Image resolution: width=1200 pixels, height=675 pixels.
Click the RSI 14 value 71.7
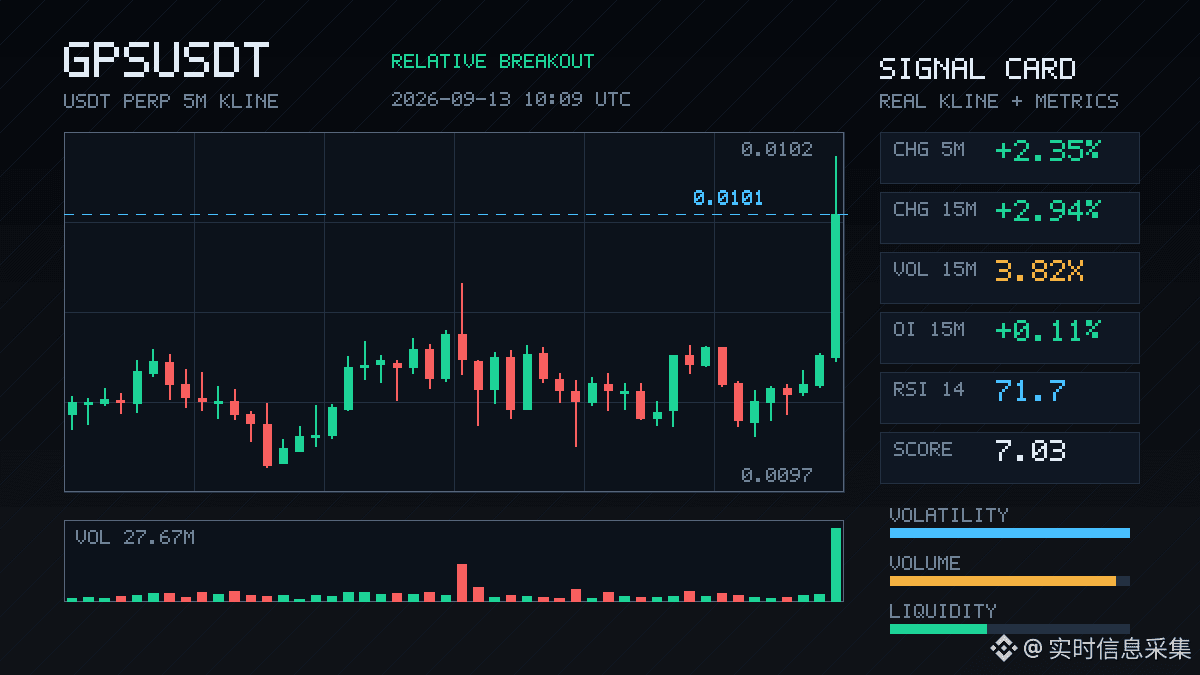[1030, 391]
